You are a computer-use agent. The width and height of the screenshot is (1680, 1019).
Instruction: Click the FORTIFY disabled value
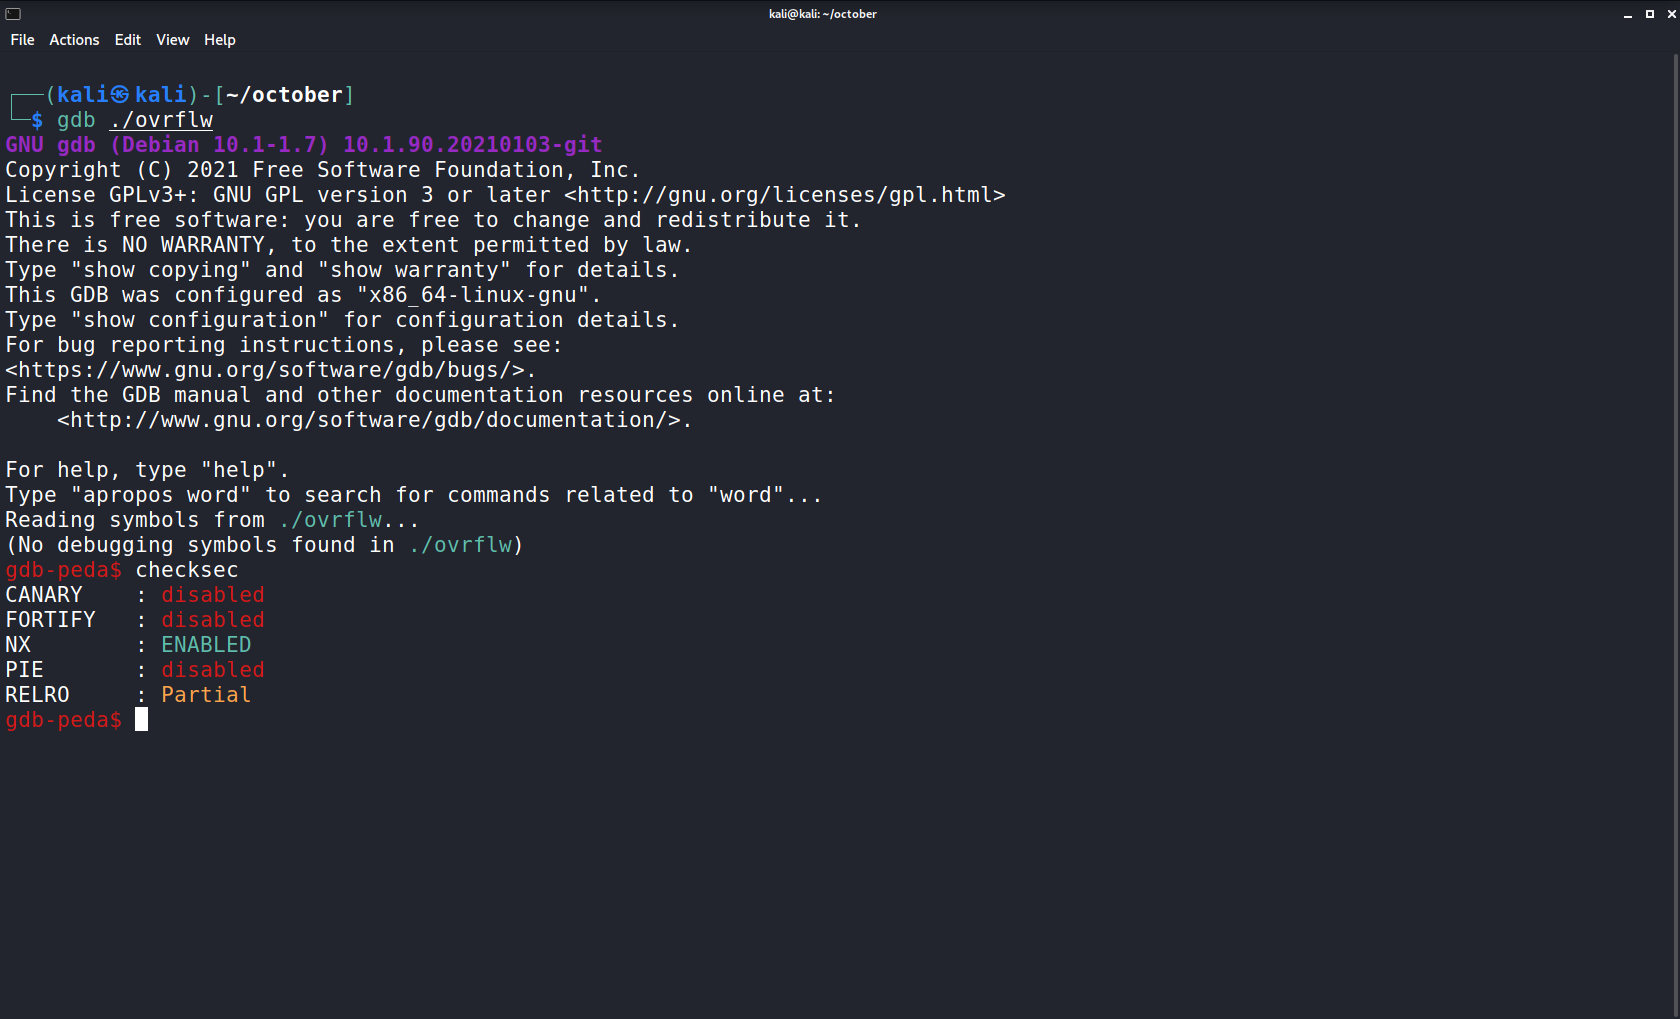213,620
